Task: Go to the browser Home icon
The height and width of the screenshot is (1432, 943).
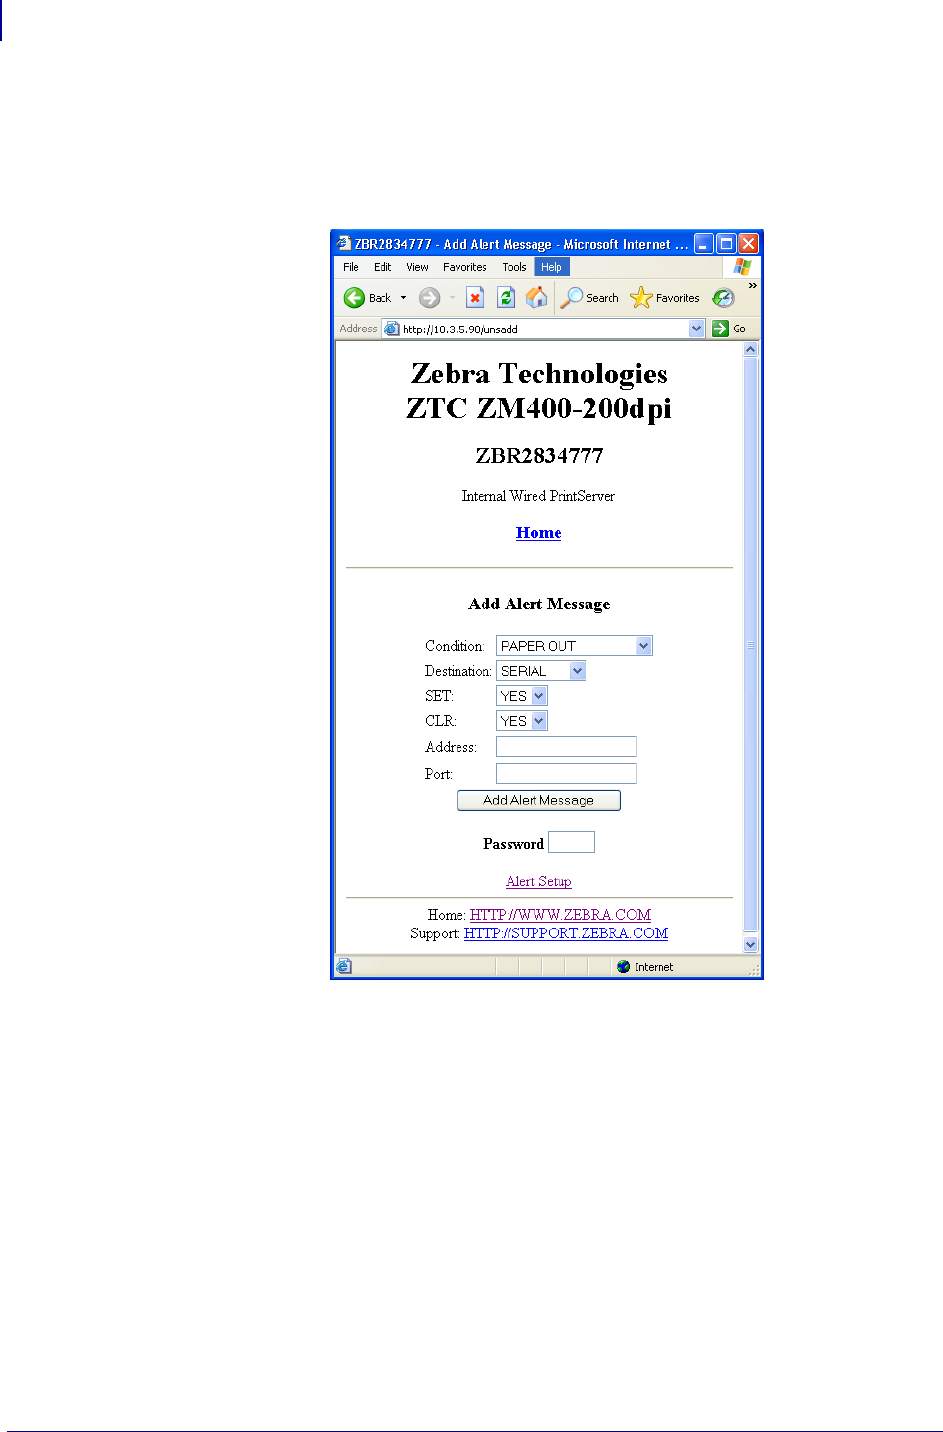Action: pos(537,297)
